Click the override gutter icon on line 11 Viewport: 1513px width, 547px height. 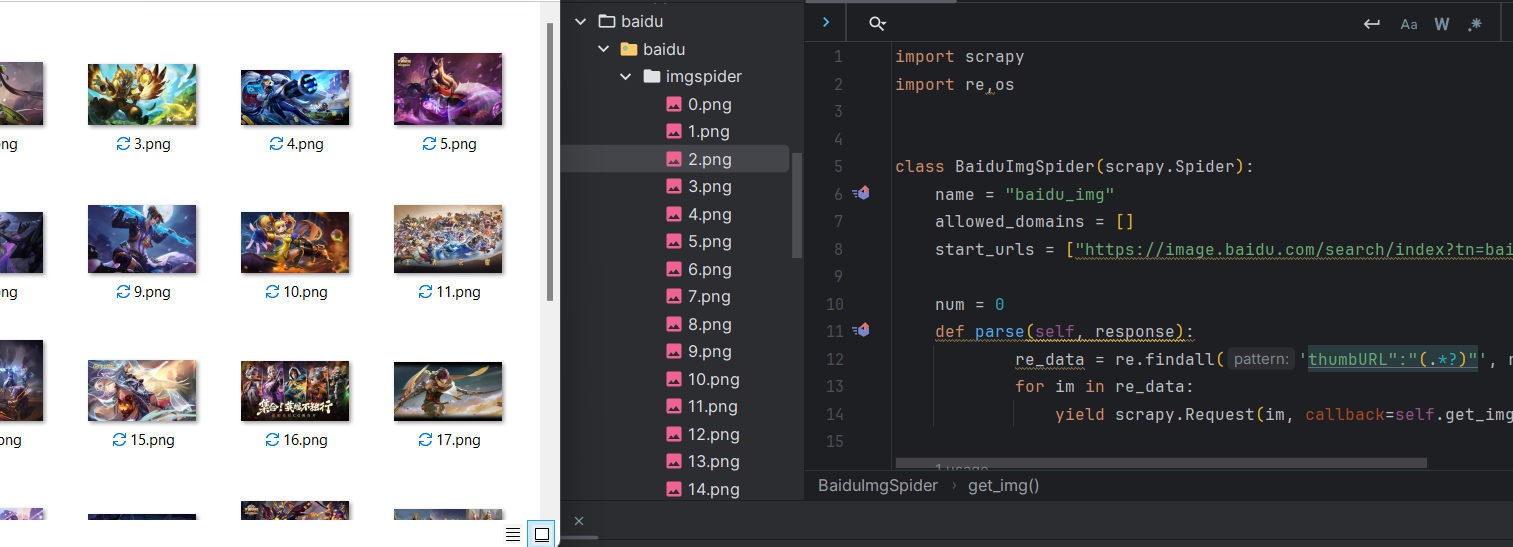861,331
